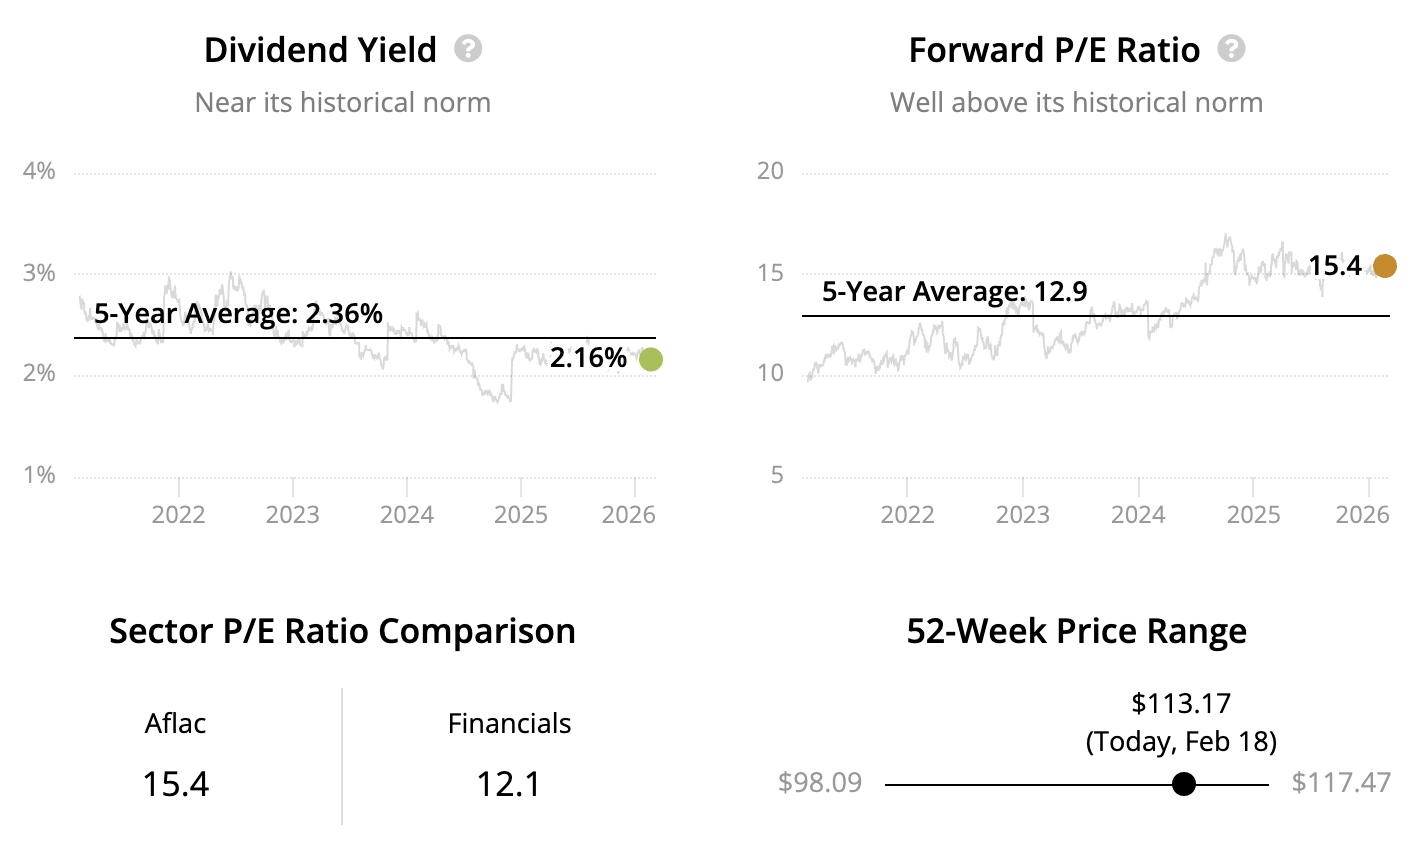1416x850 pixels.
Task: Click the Dividend Yield help question icon
Action: pos(468,49)
